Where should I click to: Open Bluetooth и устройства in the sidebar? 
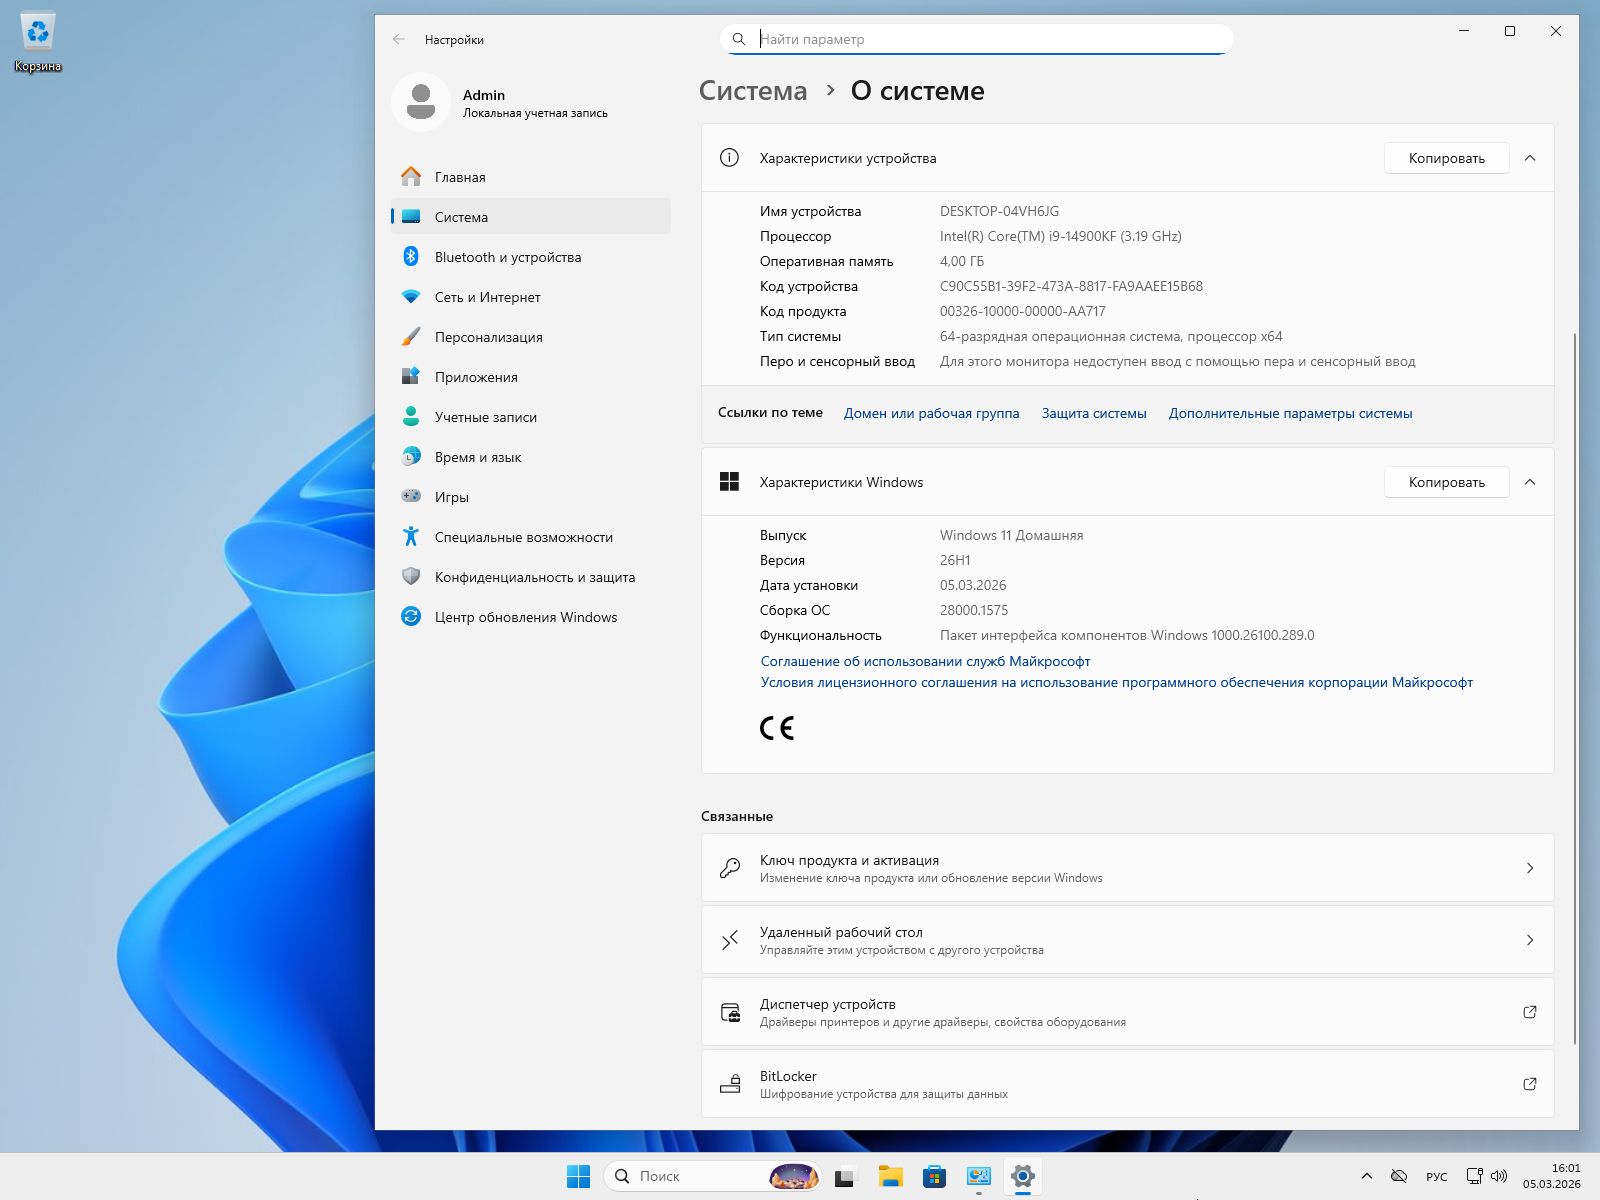[508, 257]
